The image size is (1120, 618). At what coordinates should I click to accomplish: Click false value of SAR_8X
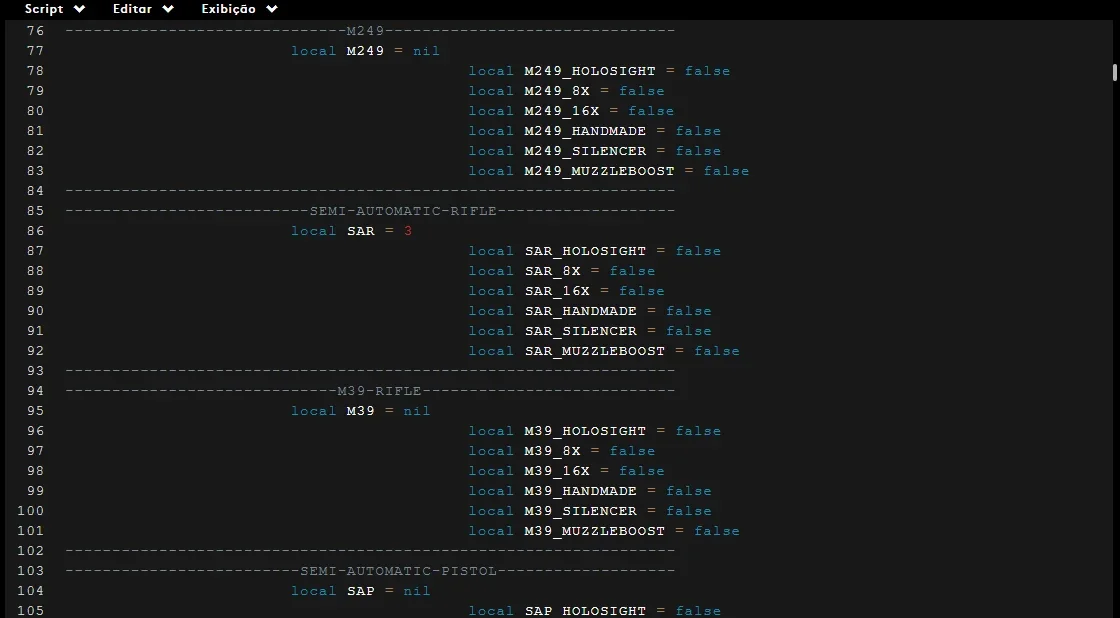[x=632, y=271]
